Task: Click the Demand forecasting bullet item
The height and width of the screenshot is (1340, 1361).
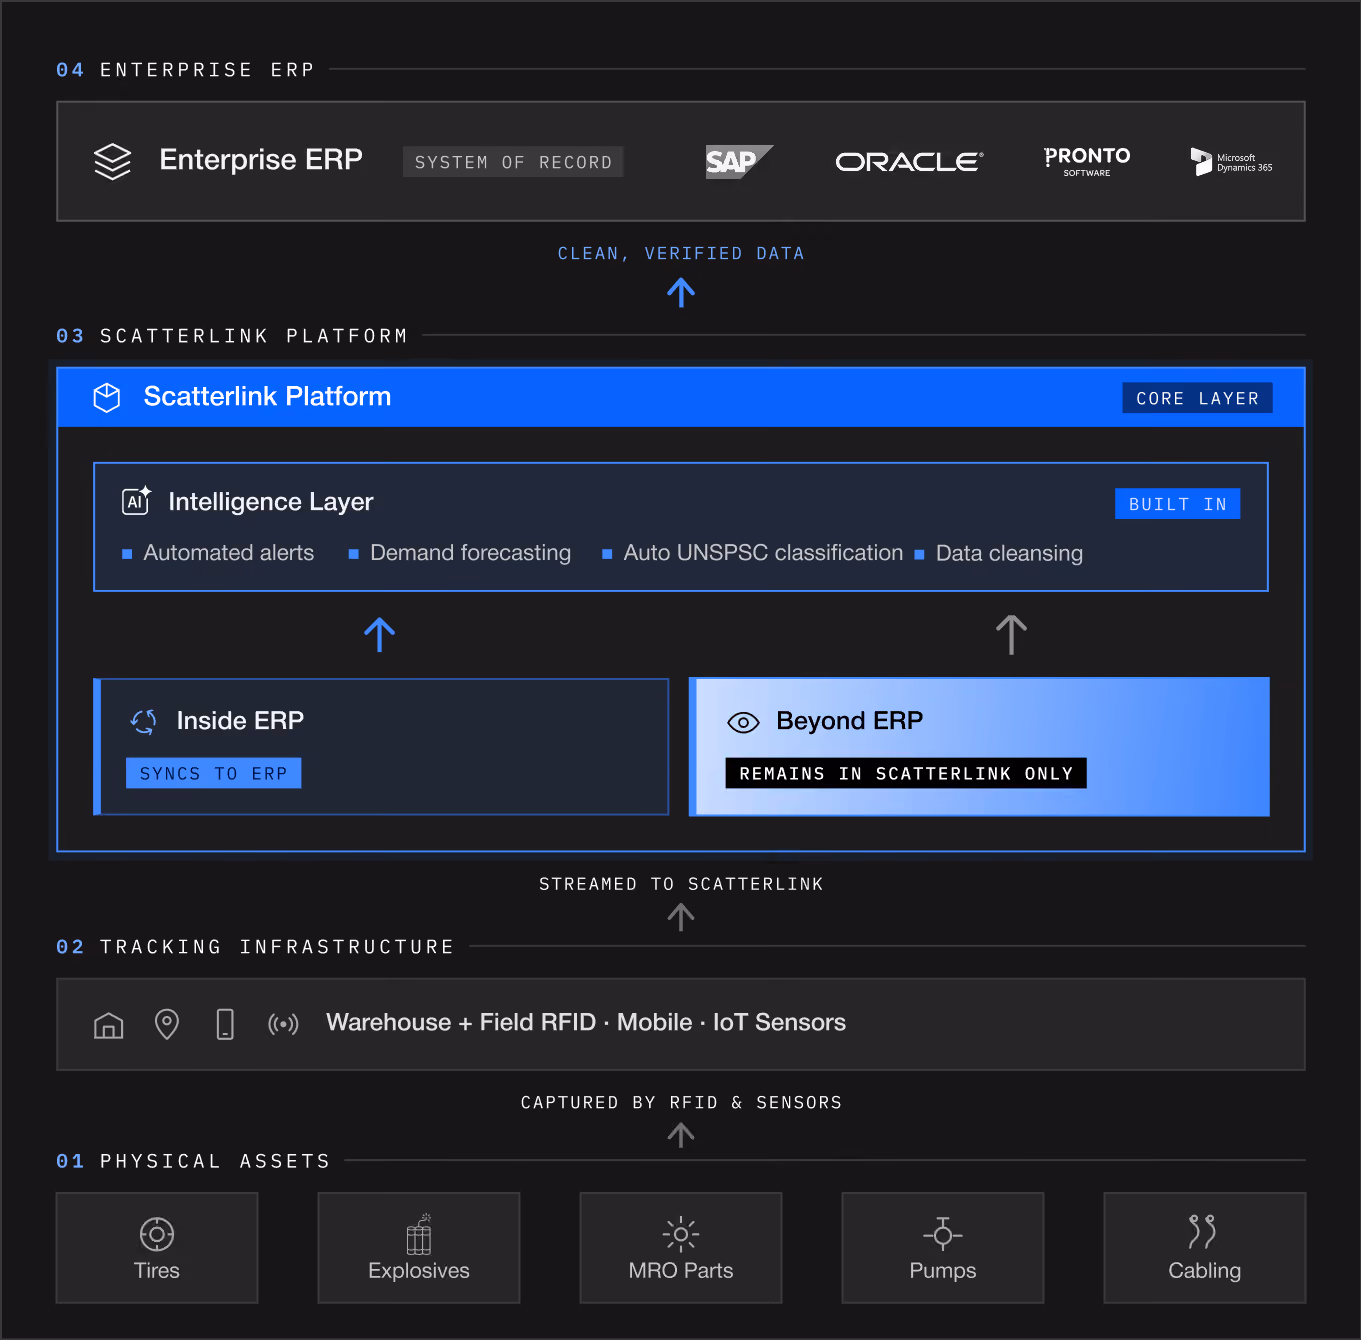Action: pos(460,553)
